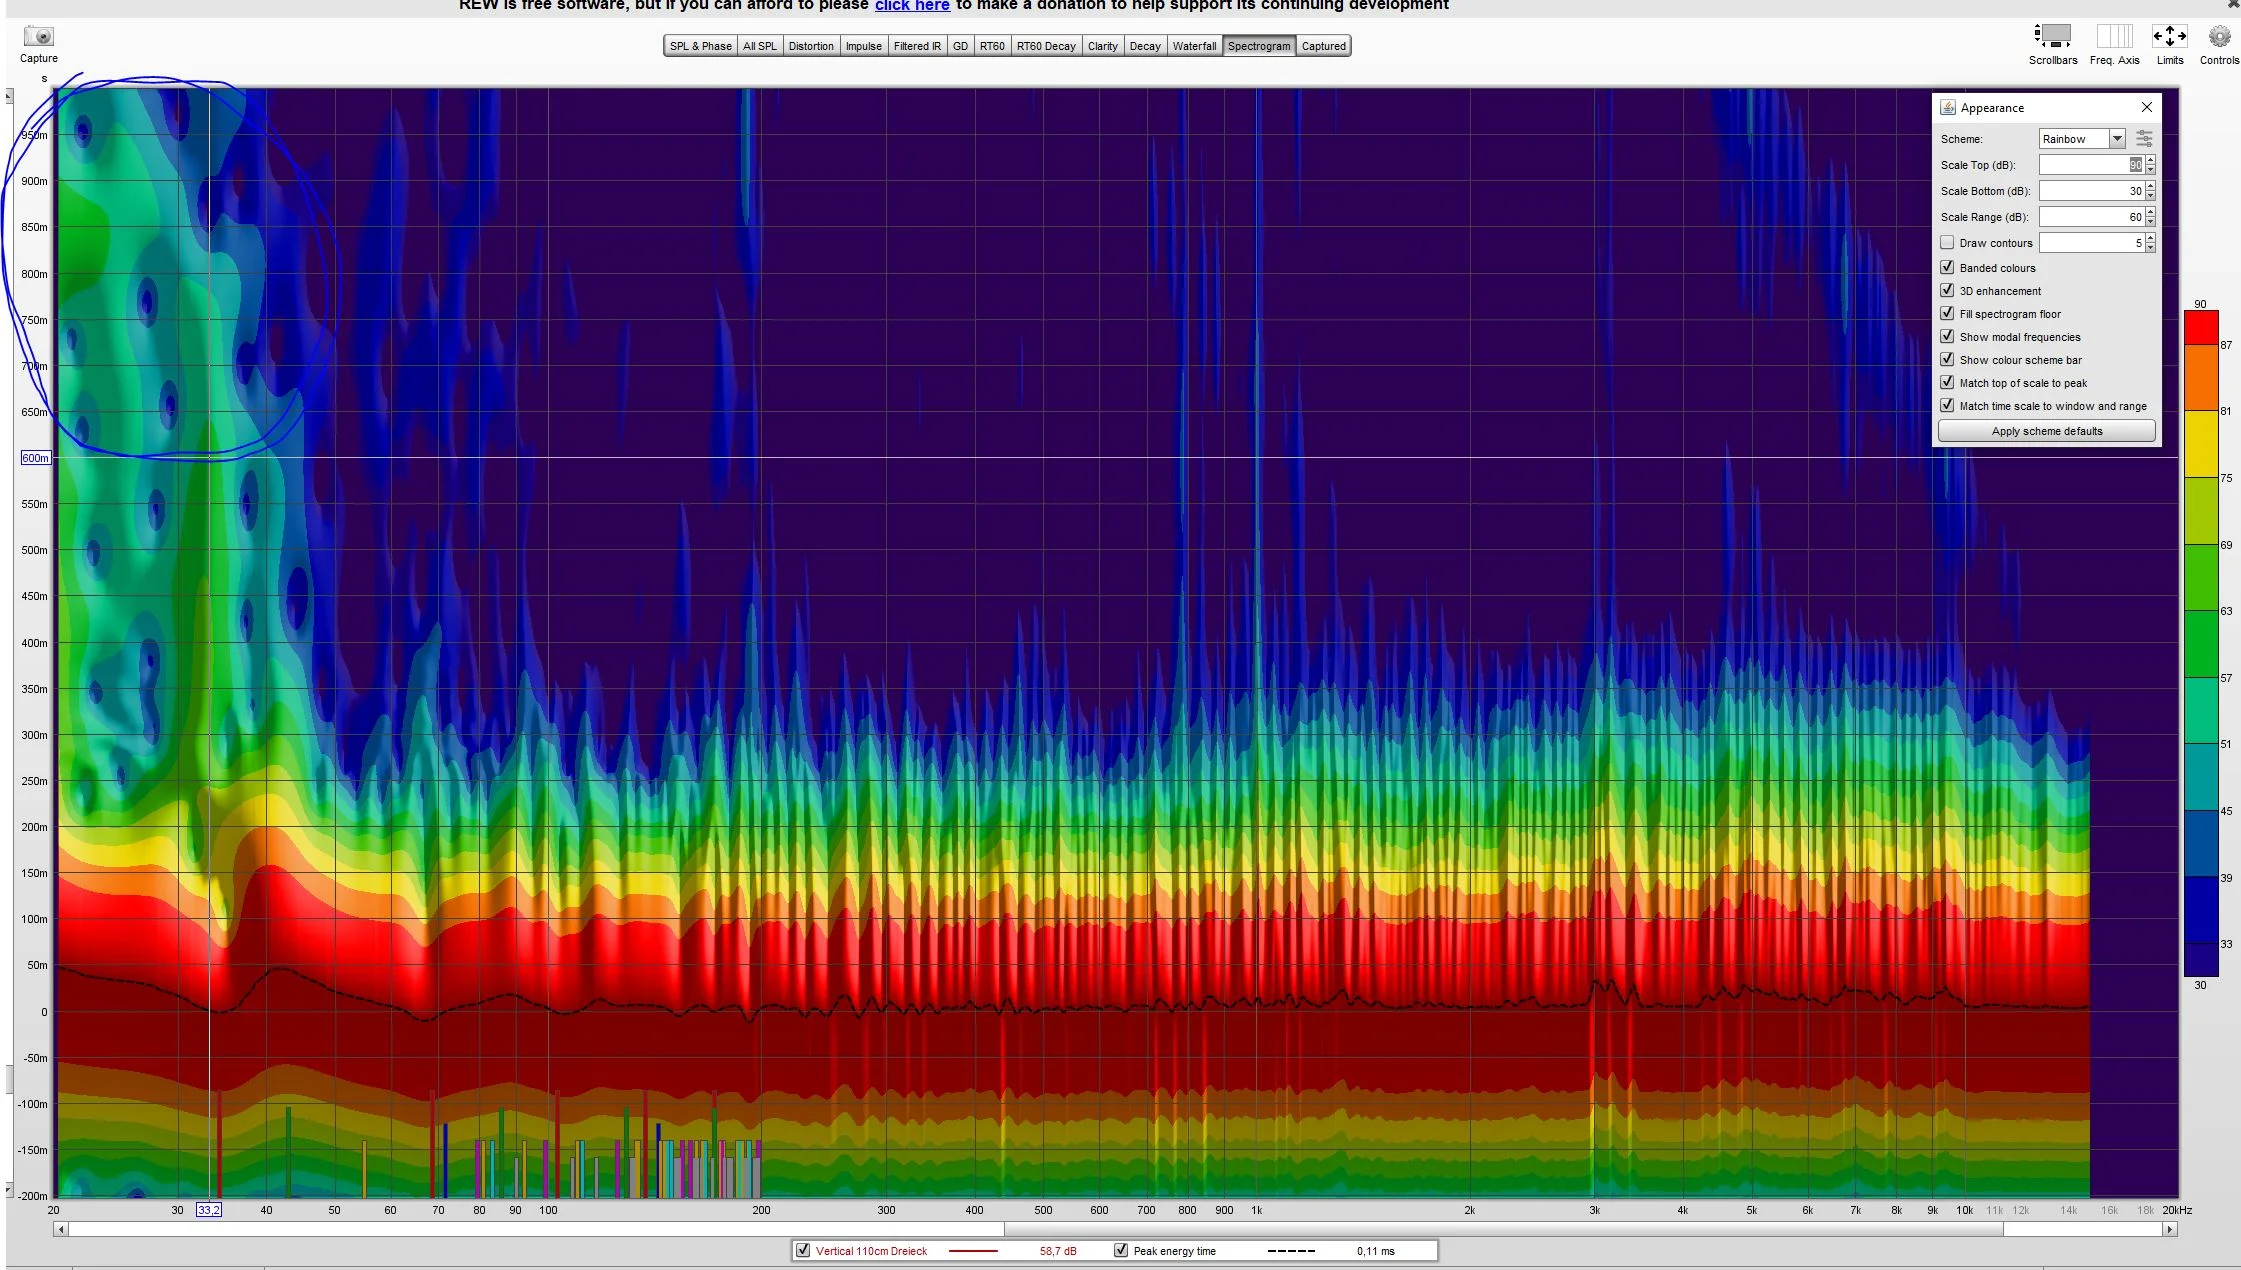This screenshot has width=2241, height=1270.
Task: Open the Controls gear icon
Action: [x=2219, y=36]
